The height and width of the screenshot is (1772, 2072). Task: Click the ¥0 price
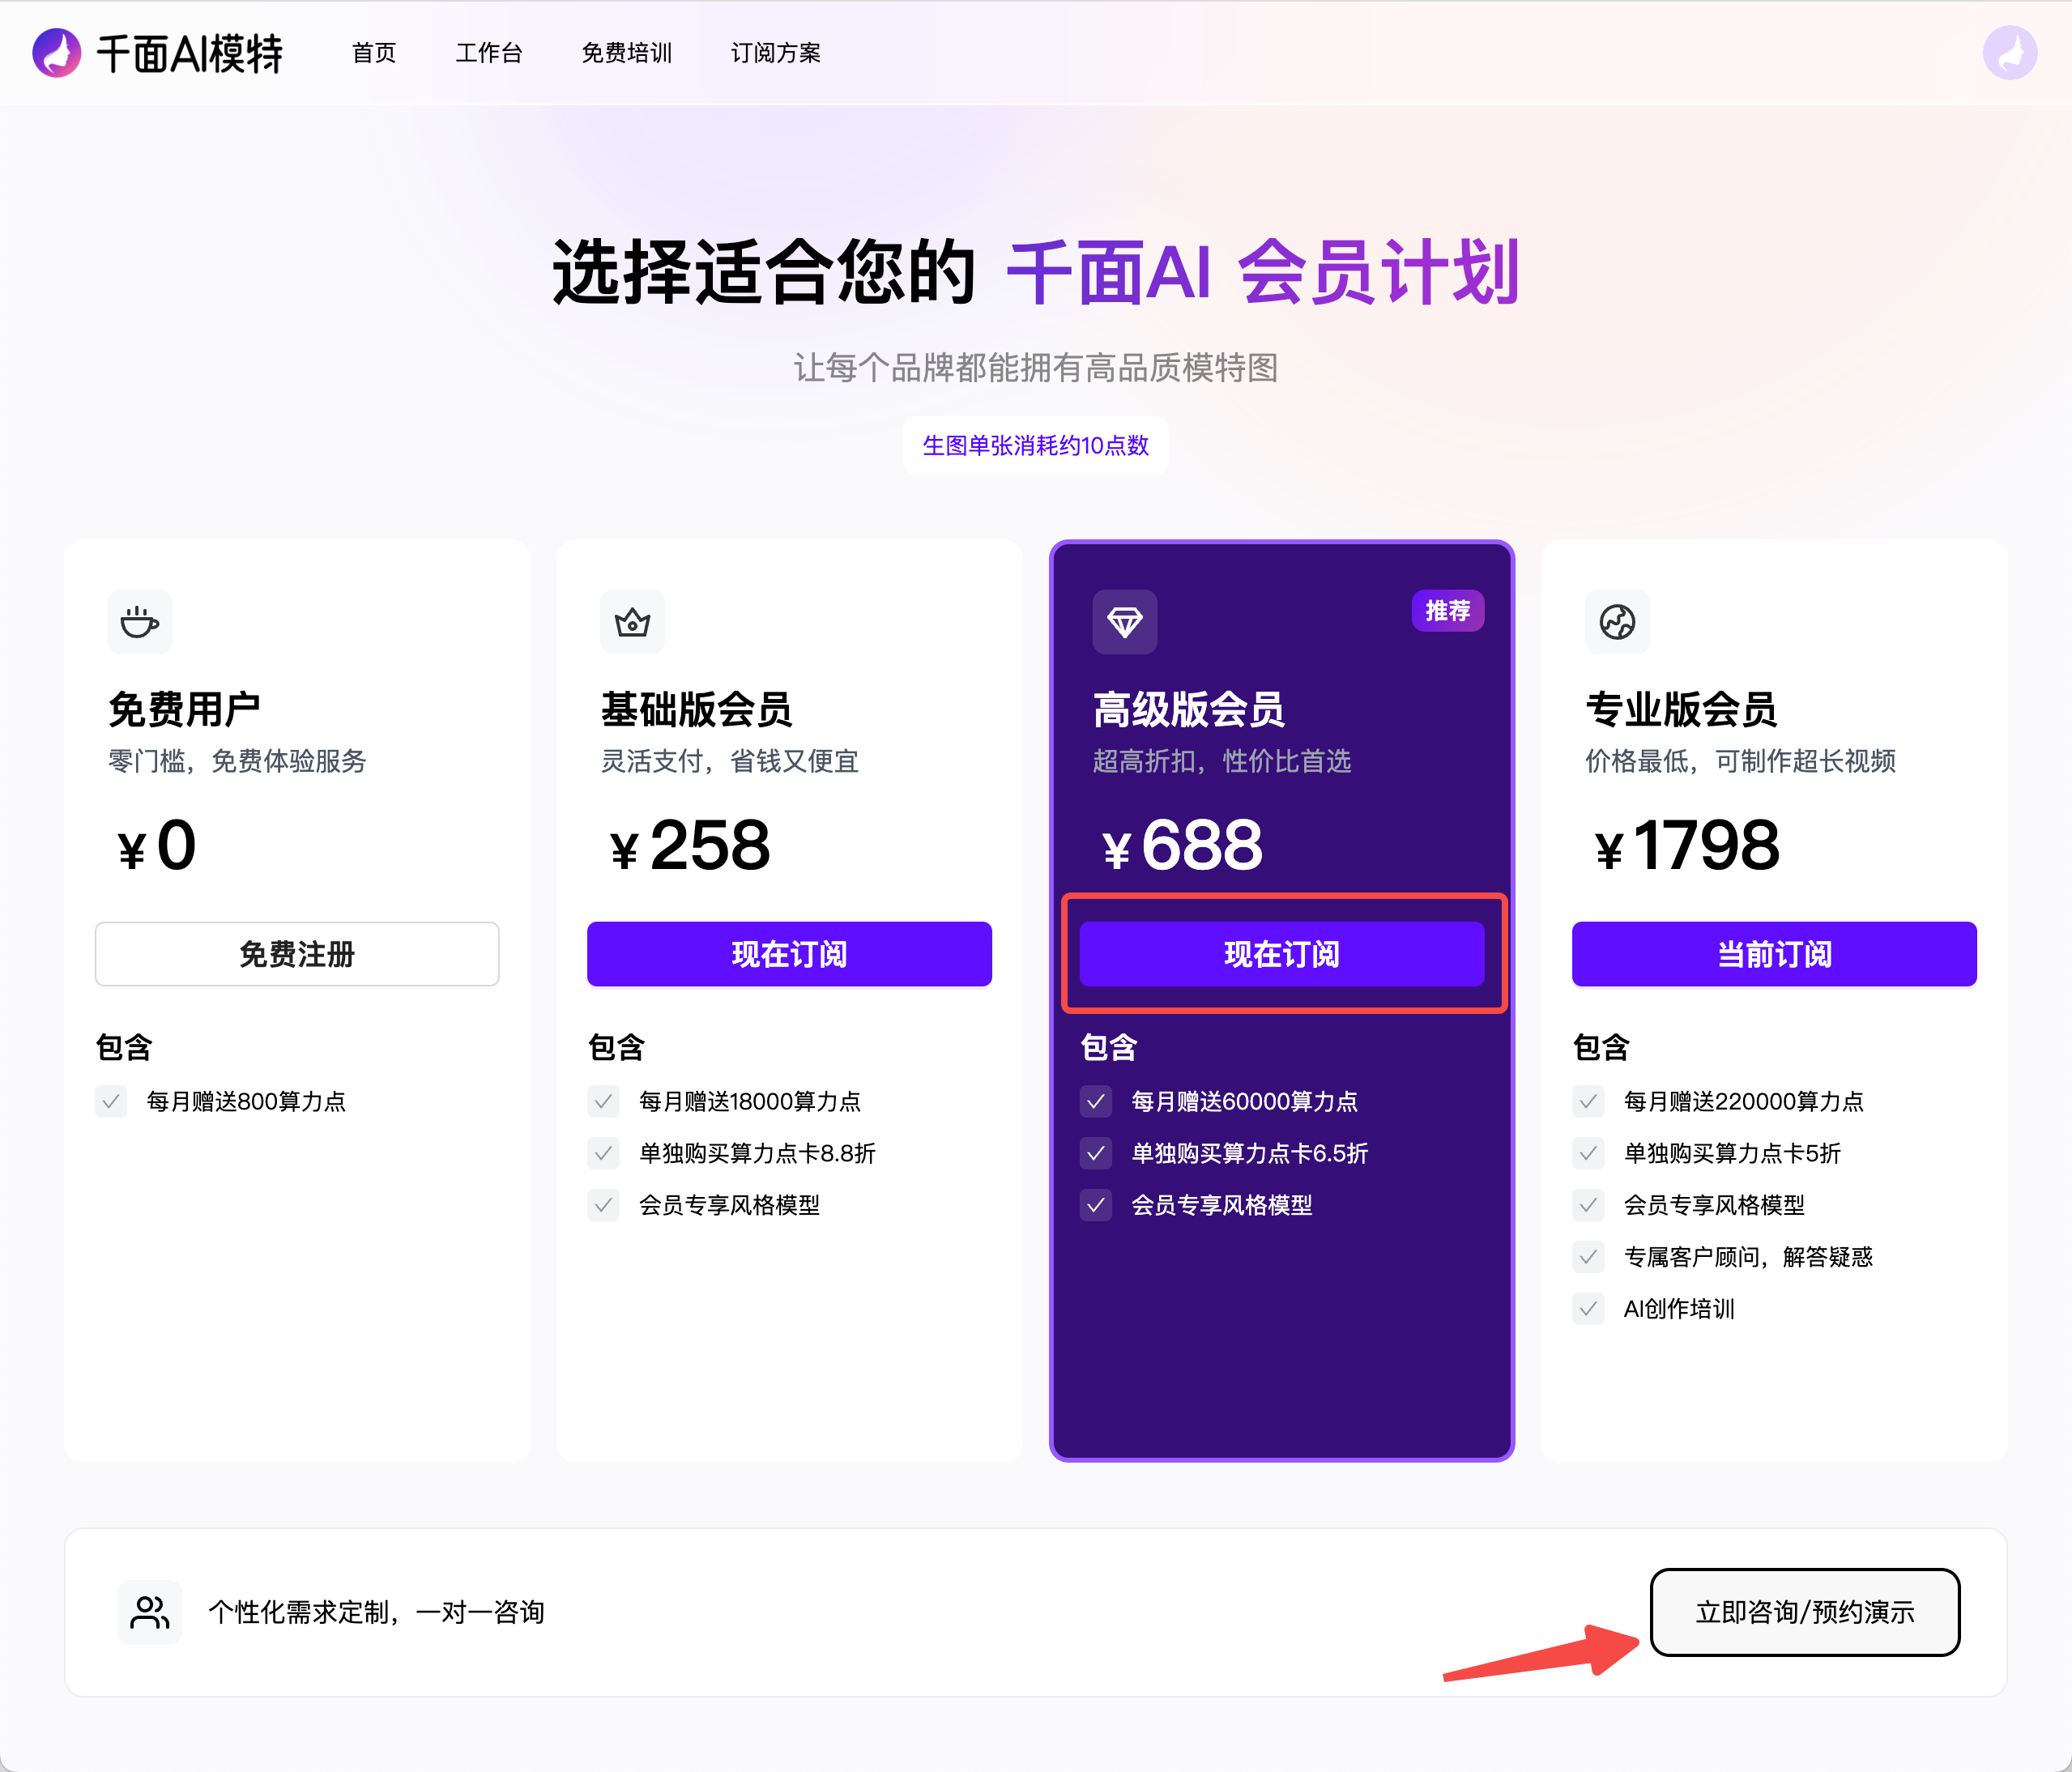(157, 846)
